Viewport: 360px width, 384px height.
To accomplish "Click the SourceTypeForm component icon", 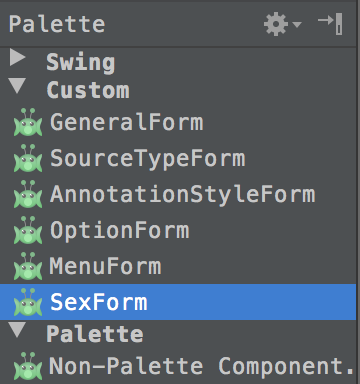I will (x=28, y=158).
